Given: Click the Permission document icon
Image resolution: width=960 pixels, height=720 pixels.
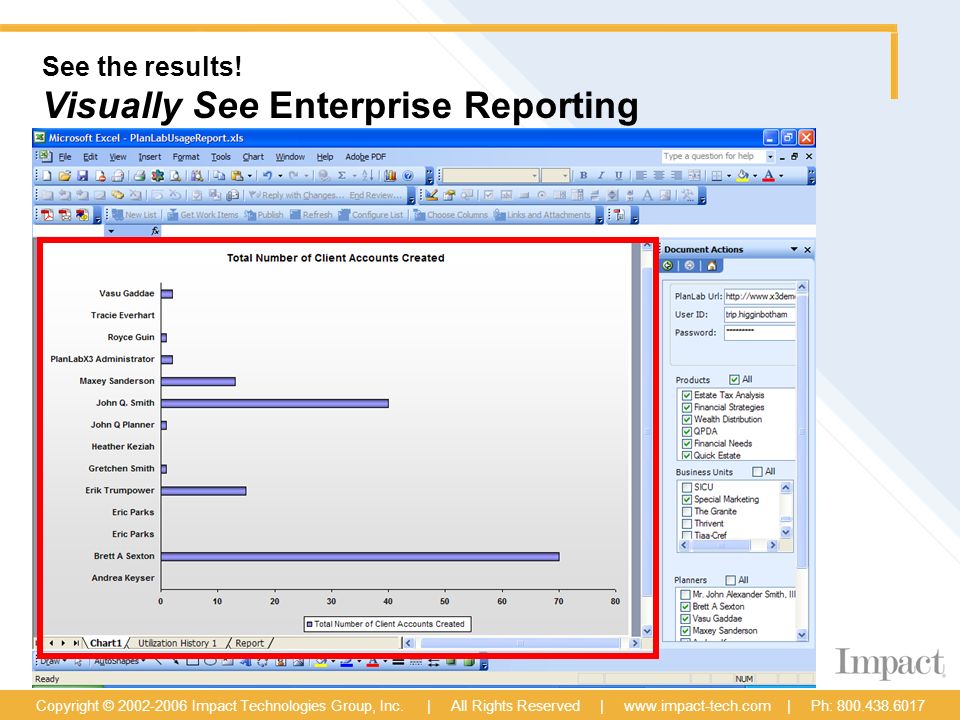Looking at the screenshot, I should pyautogui.click(x=100, y=176).
